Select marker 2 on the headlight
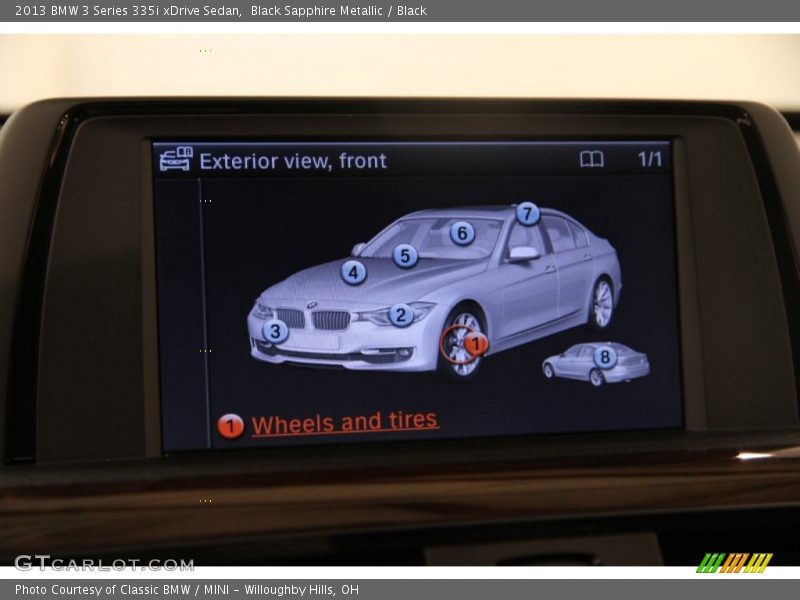Screen dimensions: 800x600 pyautogui.click(x=401, y=315)
